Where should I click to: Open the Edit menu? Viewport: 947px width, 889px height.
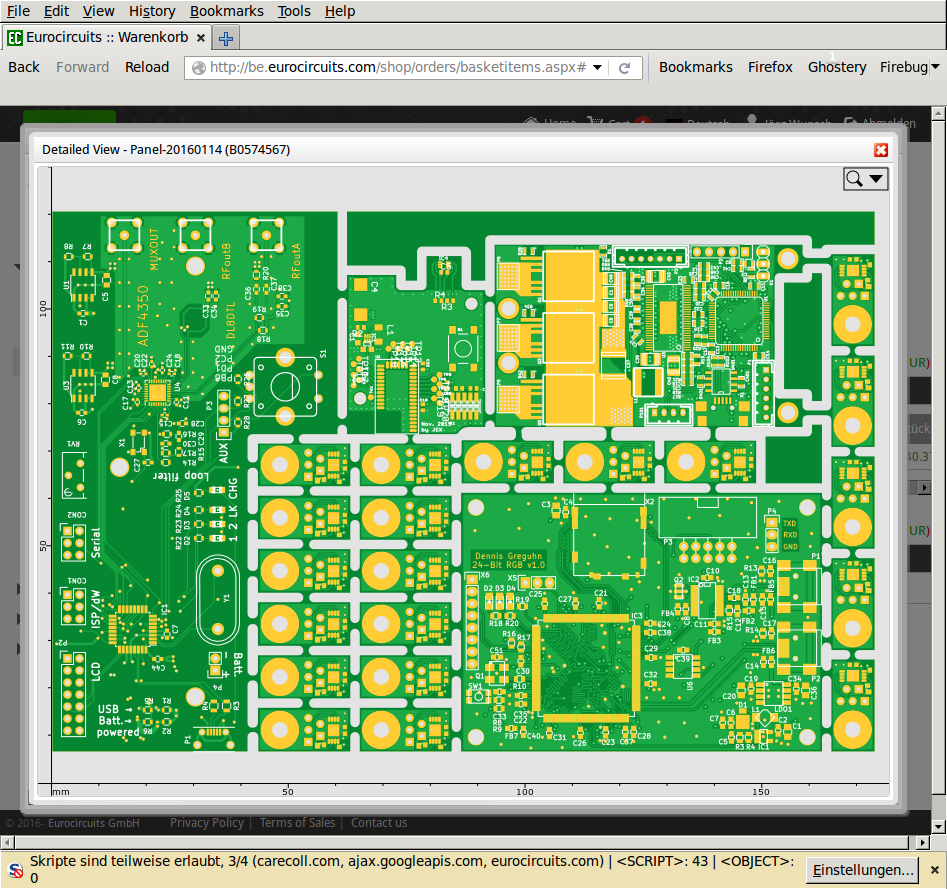click(56, 11)
